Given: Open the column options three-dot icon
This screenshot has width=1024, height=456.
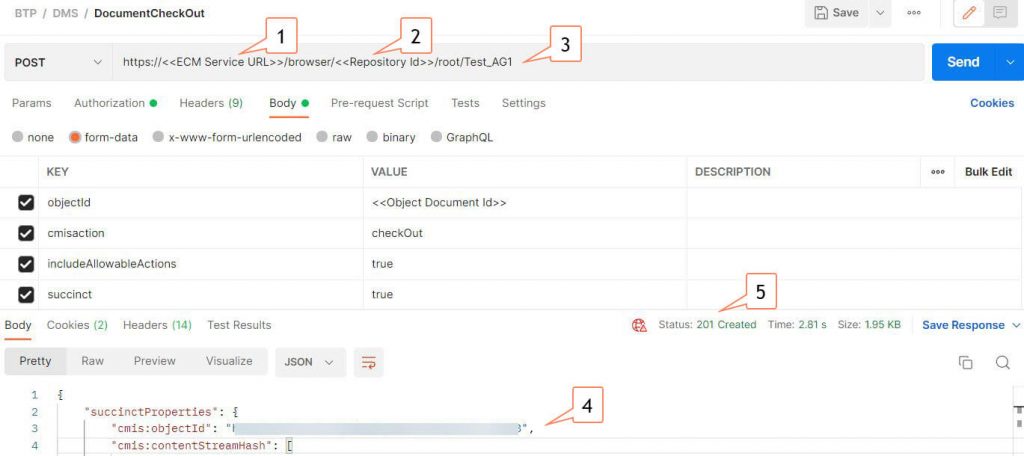Looking at the screenshot, I should 938,172.
